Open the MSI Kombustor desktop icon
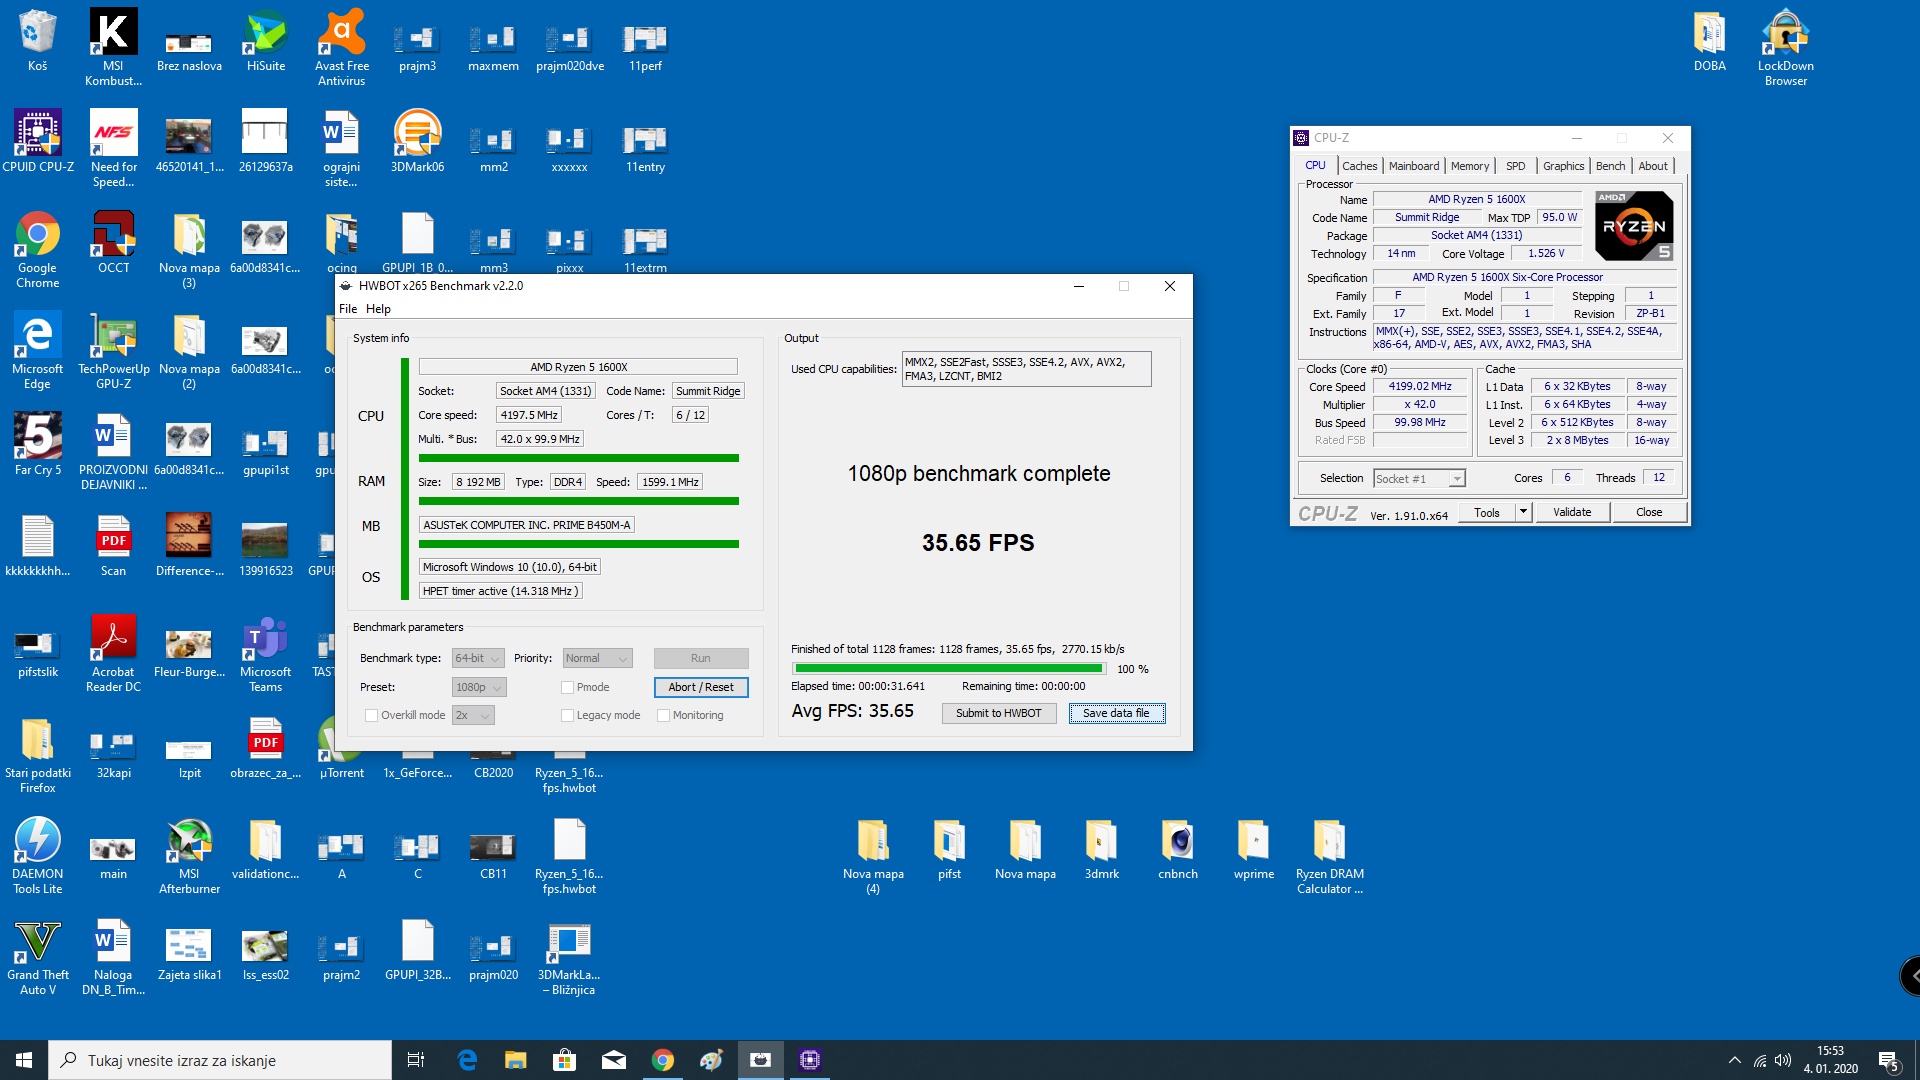Screen dimensions: 1920x1080 (113, 46)
